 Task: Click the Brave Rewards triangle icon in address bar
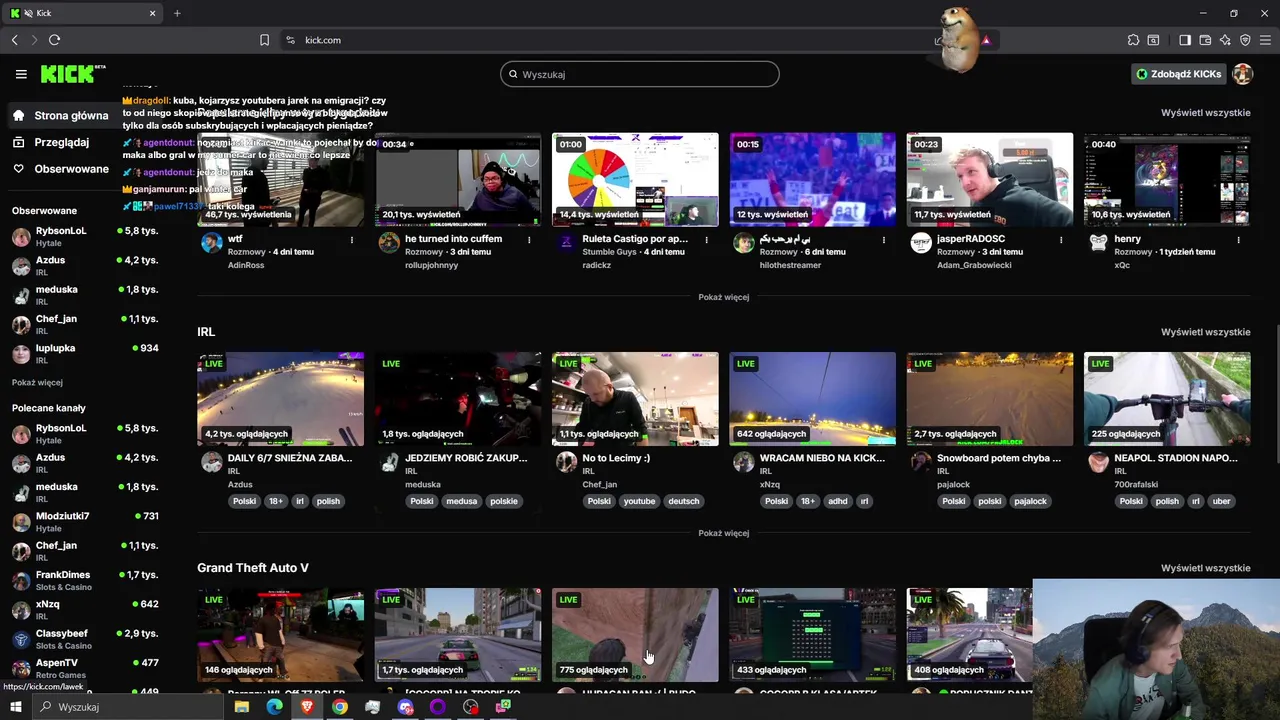(986, 40)
